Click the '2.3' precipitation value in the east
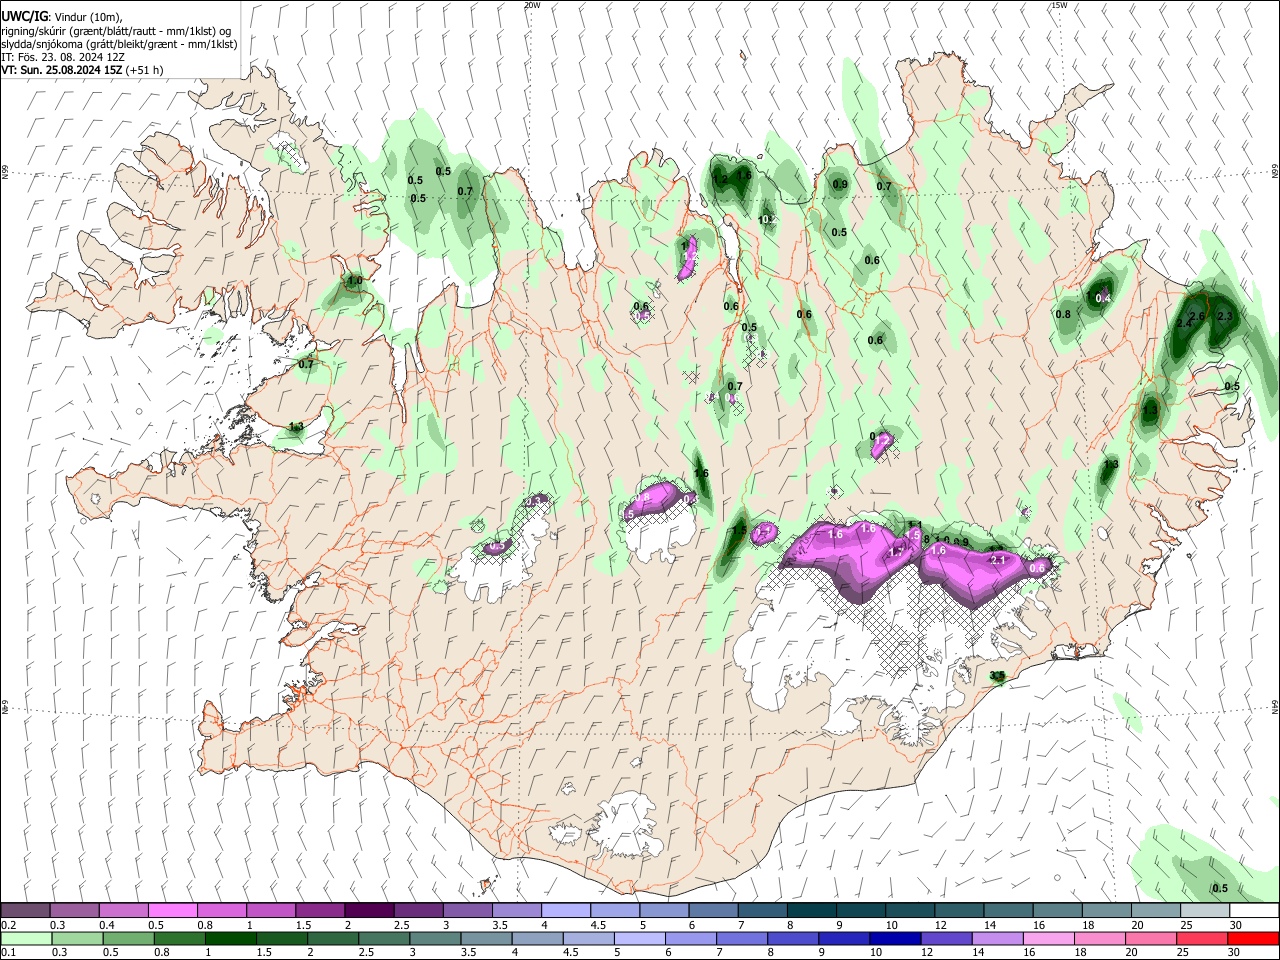Screen dimensions: 1280x960 (1225, 316)
